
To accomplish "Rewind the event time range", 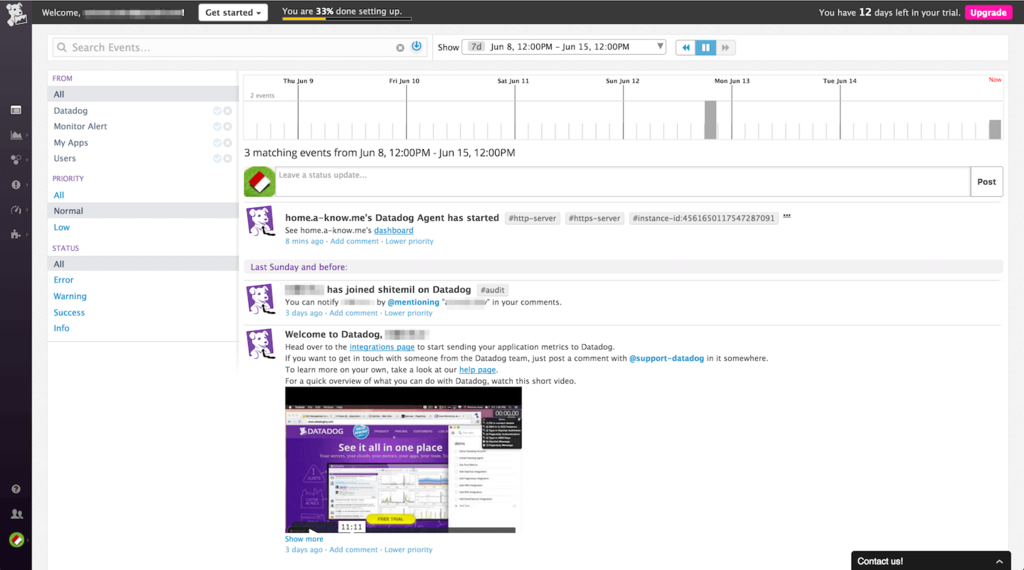I will 686,47.
